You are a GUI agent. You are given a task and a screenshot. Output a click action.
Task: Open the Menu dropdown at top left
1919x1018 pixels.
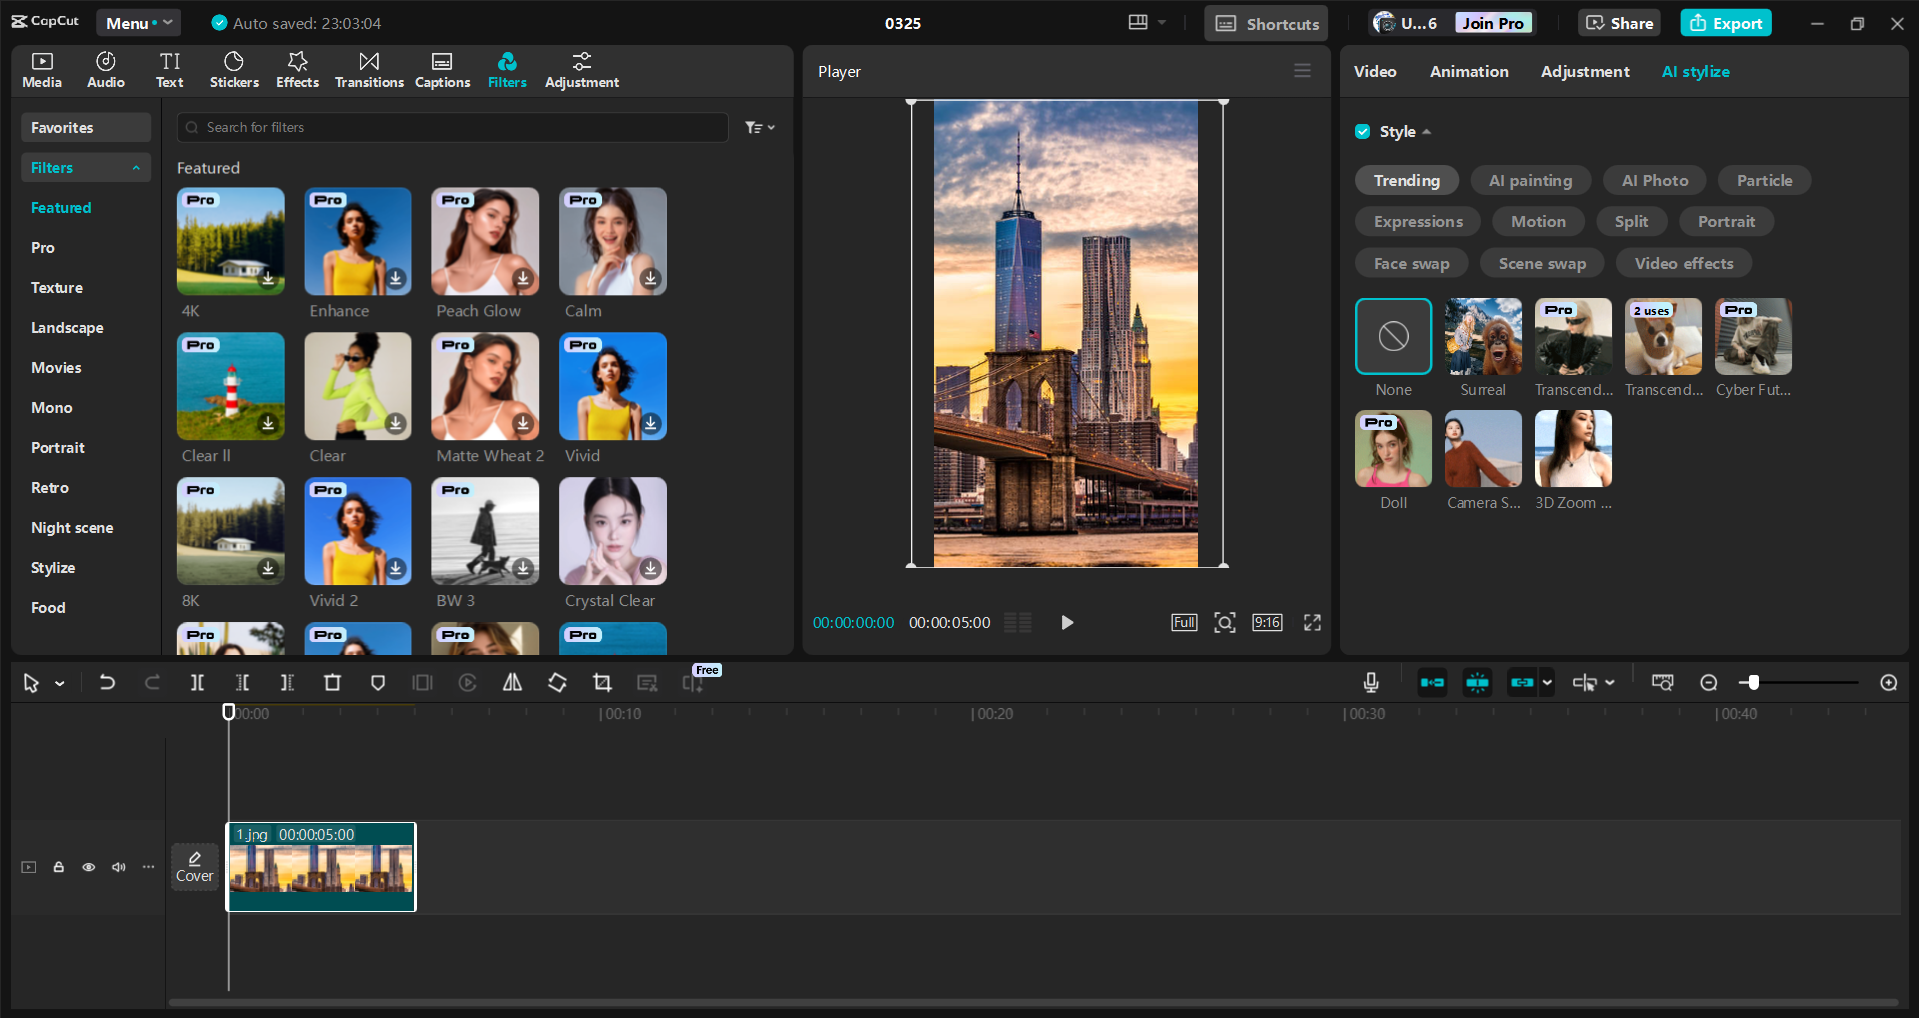[x=138, y=22]
